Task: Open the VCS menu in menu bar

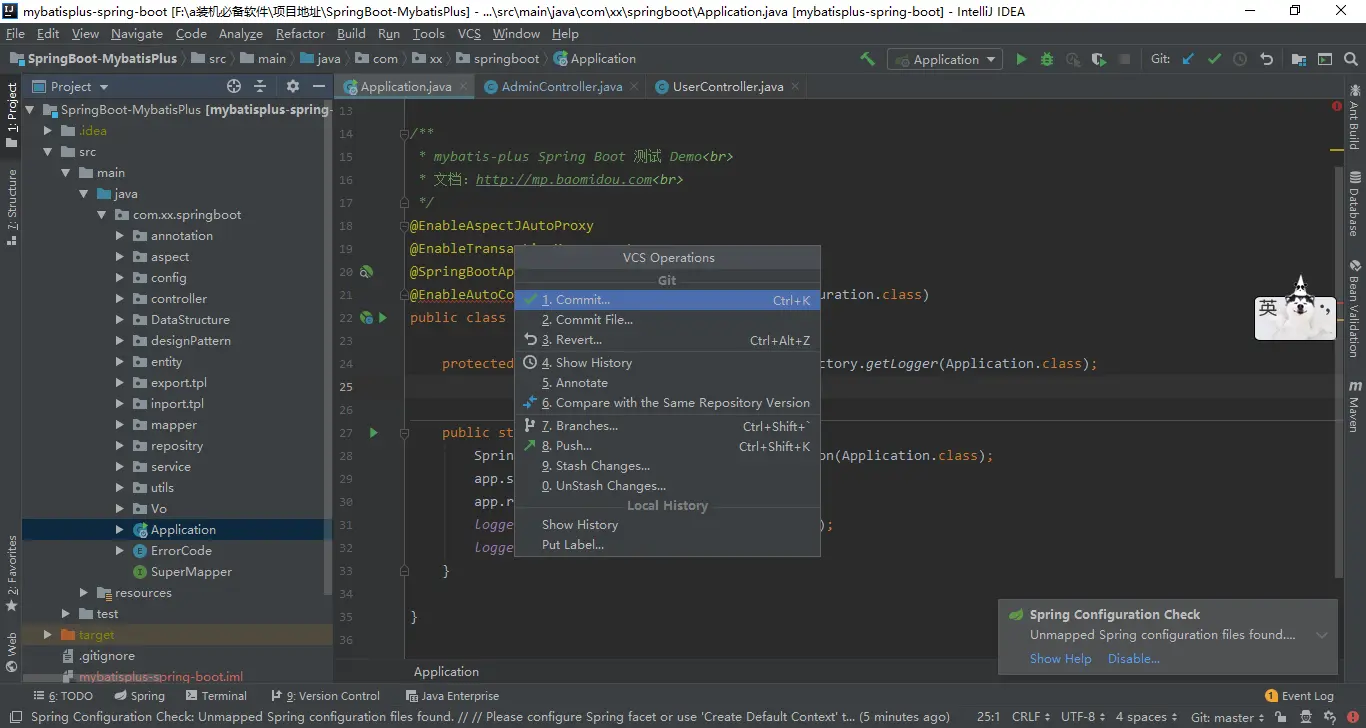Action: (x=469, y=33)
